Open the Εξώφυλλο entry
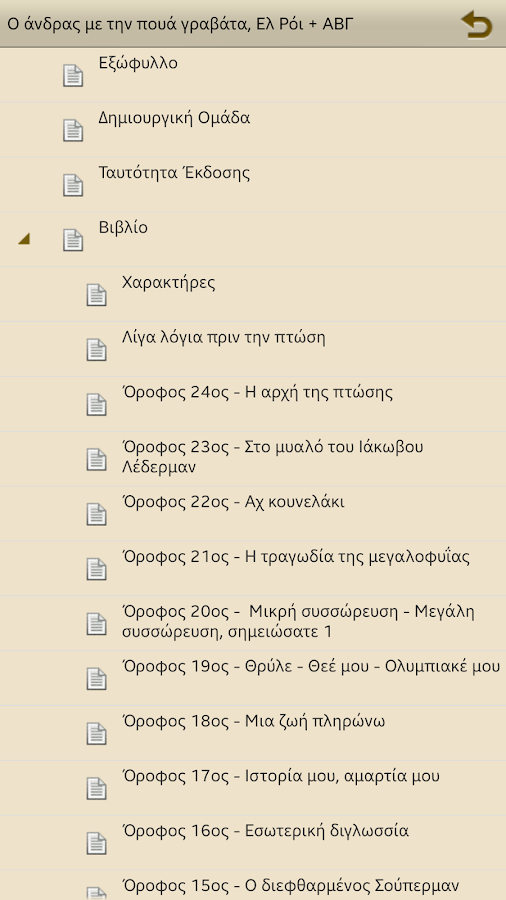The width and height of the screenshot is (506, 900). point(253,75)
